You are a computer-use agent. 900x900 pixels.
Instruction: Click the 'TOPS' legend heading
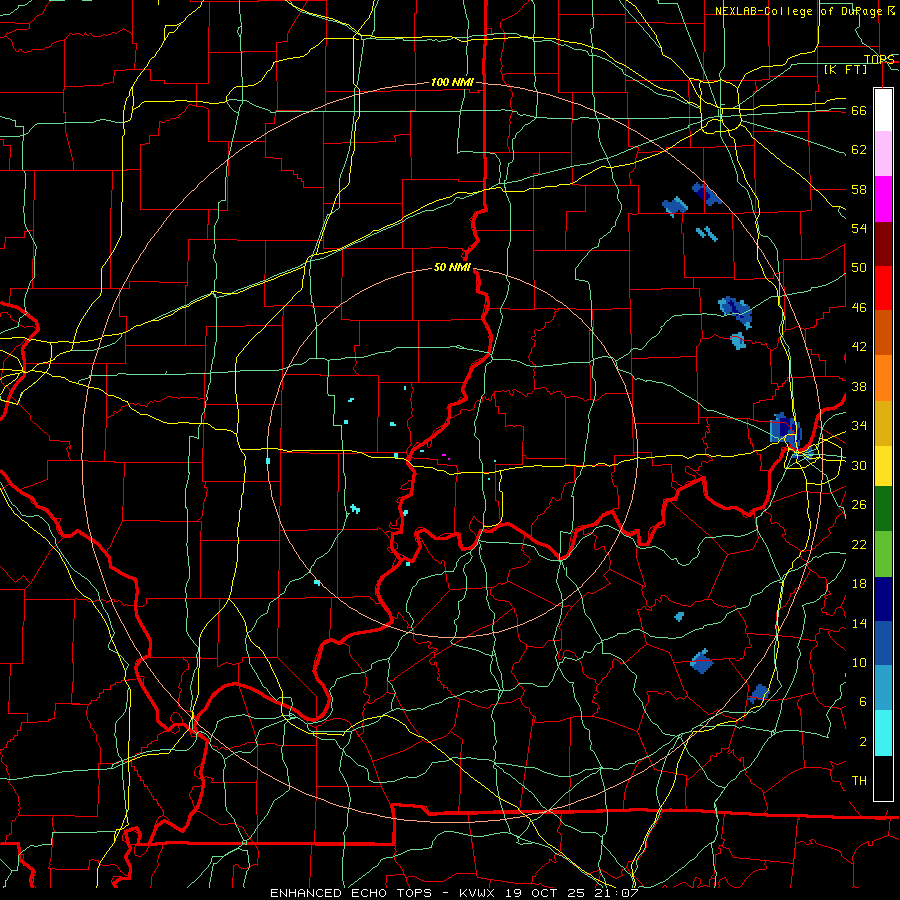pos(879,59)
